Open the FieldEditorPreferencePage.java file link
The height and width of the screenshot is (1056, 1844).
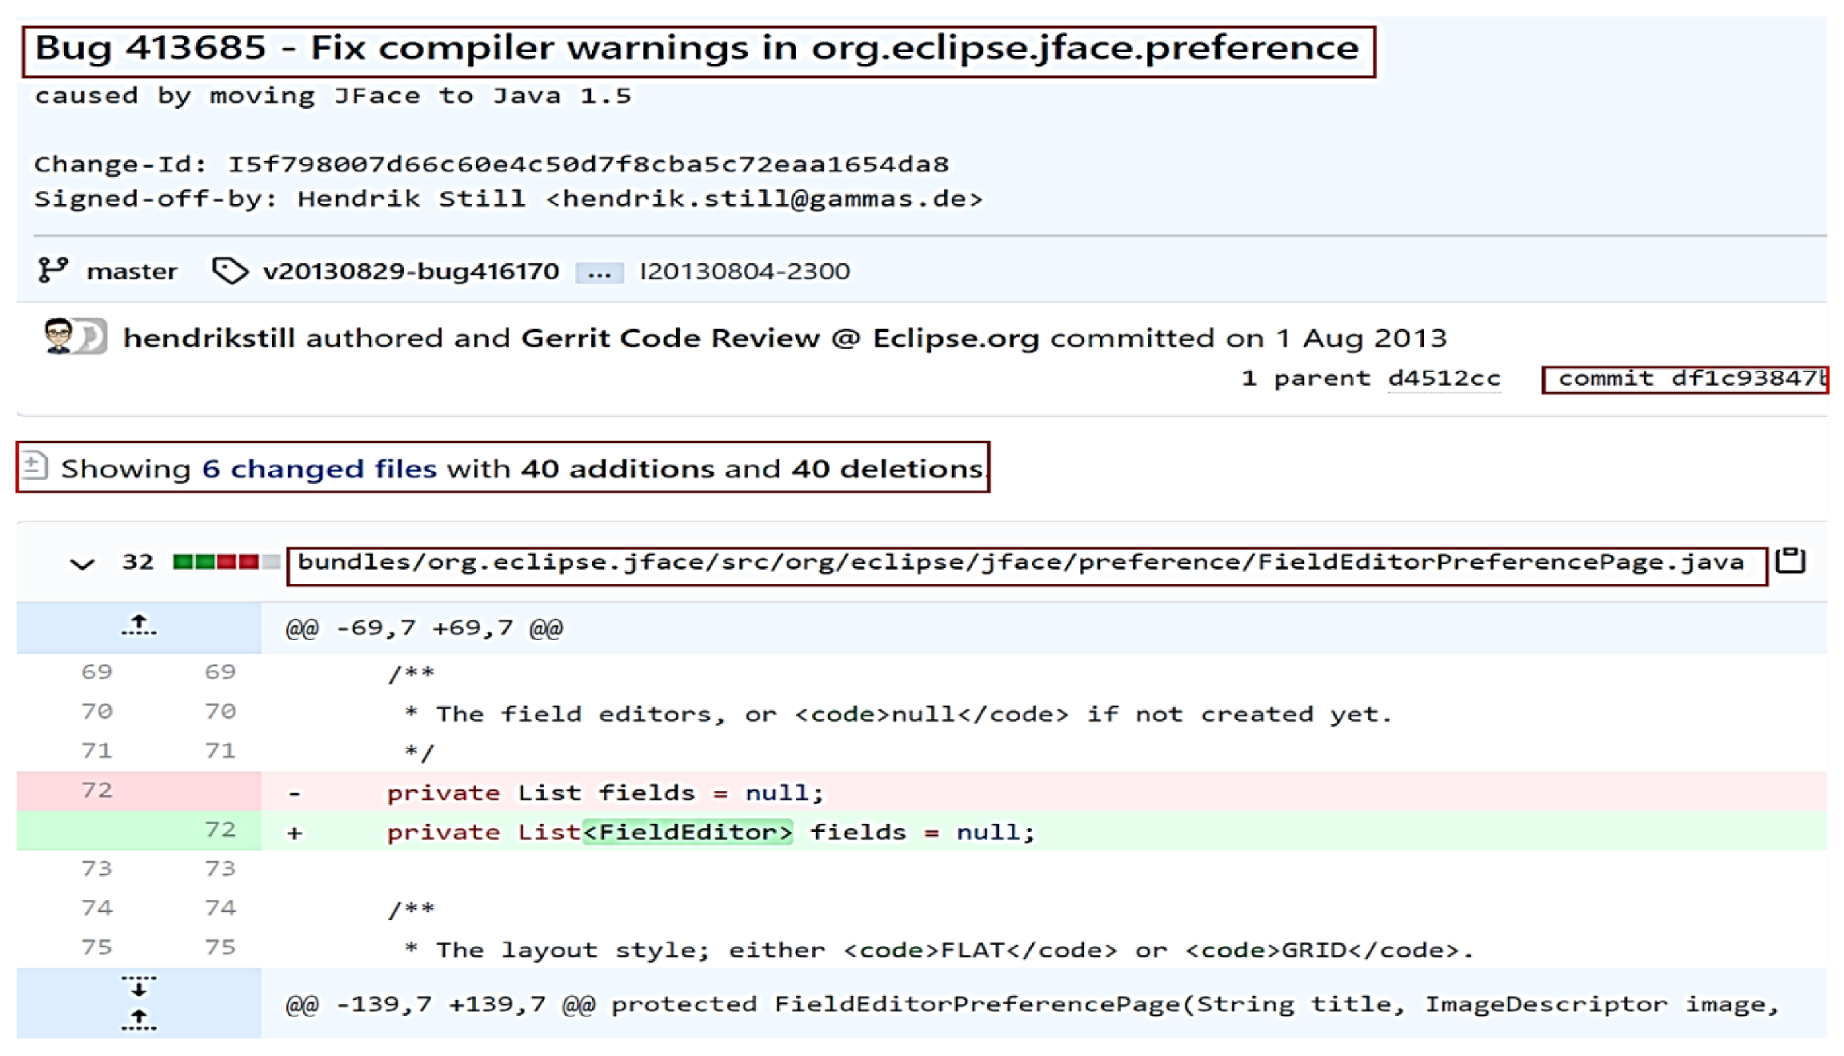1020,562
